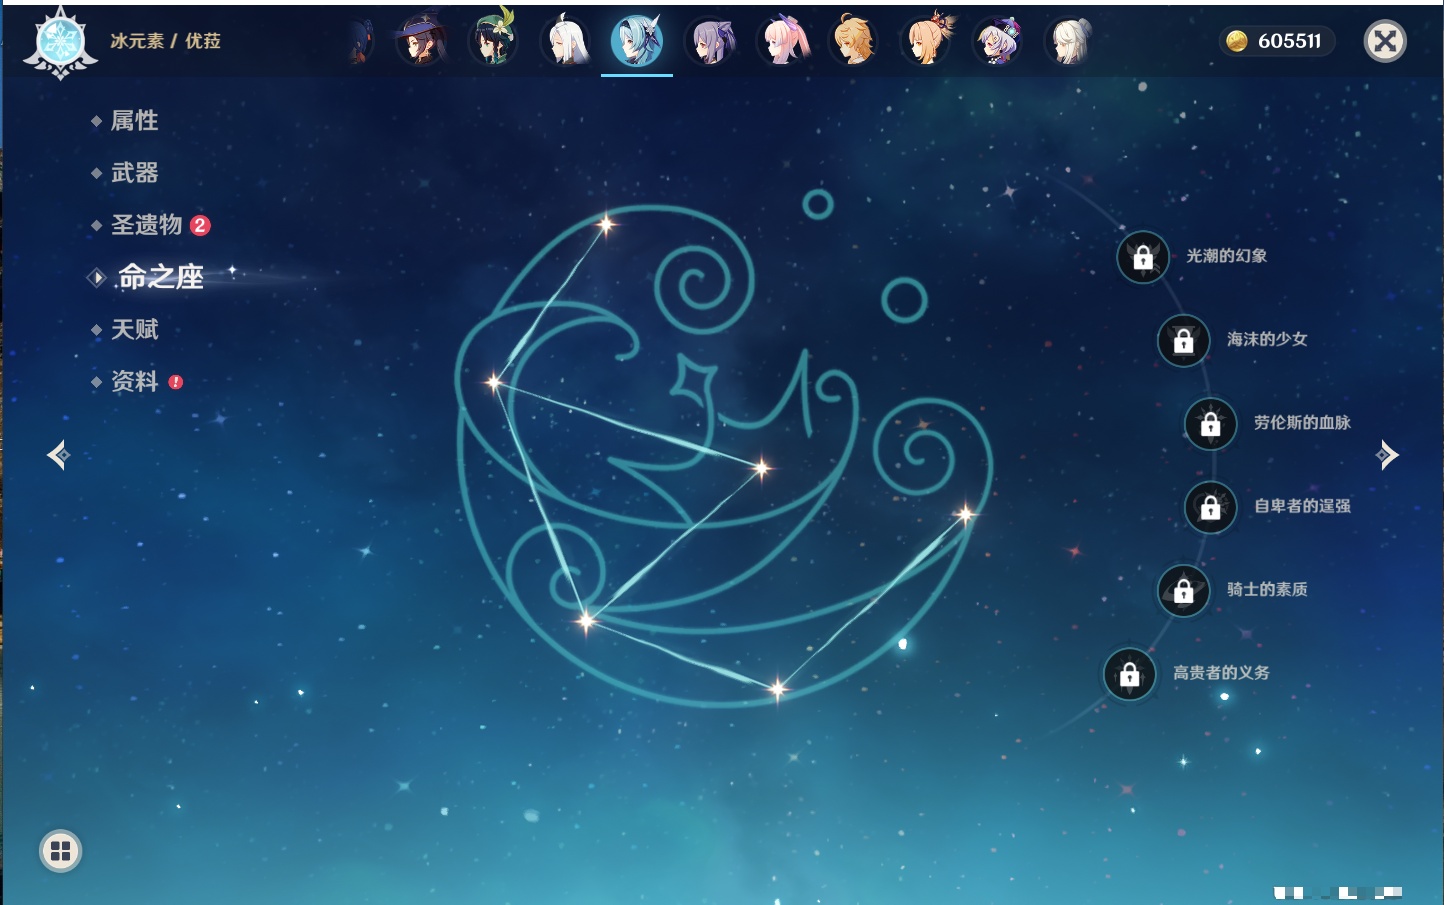Switch to Yoimiya's character portrait
This screenshot has width=1444, height=905.
[x=925, y=41]
